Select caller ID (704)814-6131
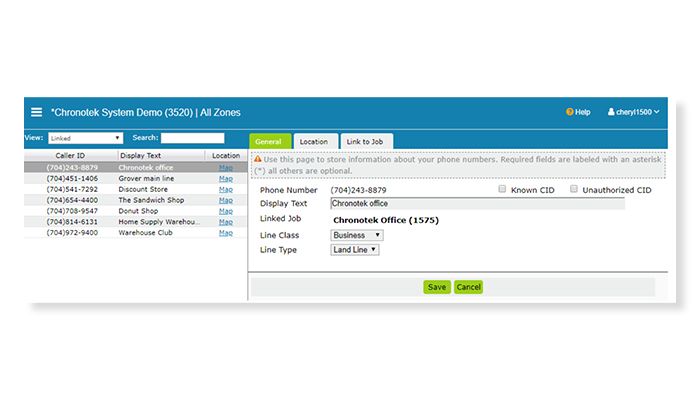The height and width of the screenshot is (400, 700). coord(72,221)
